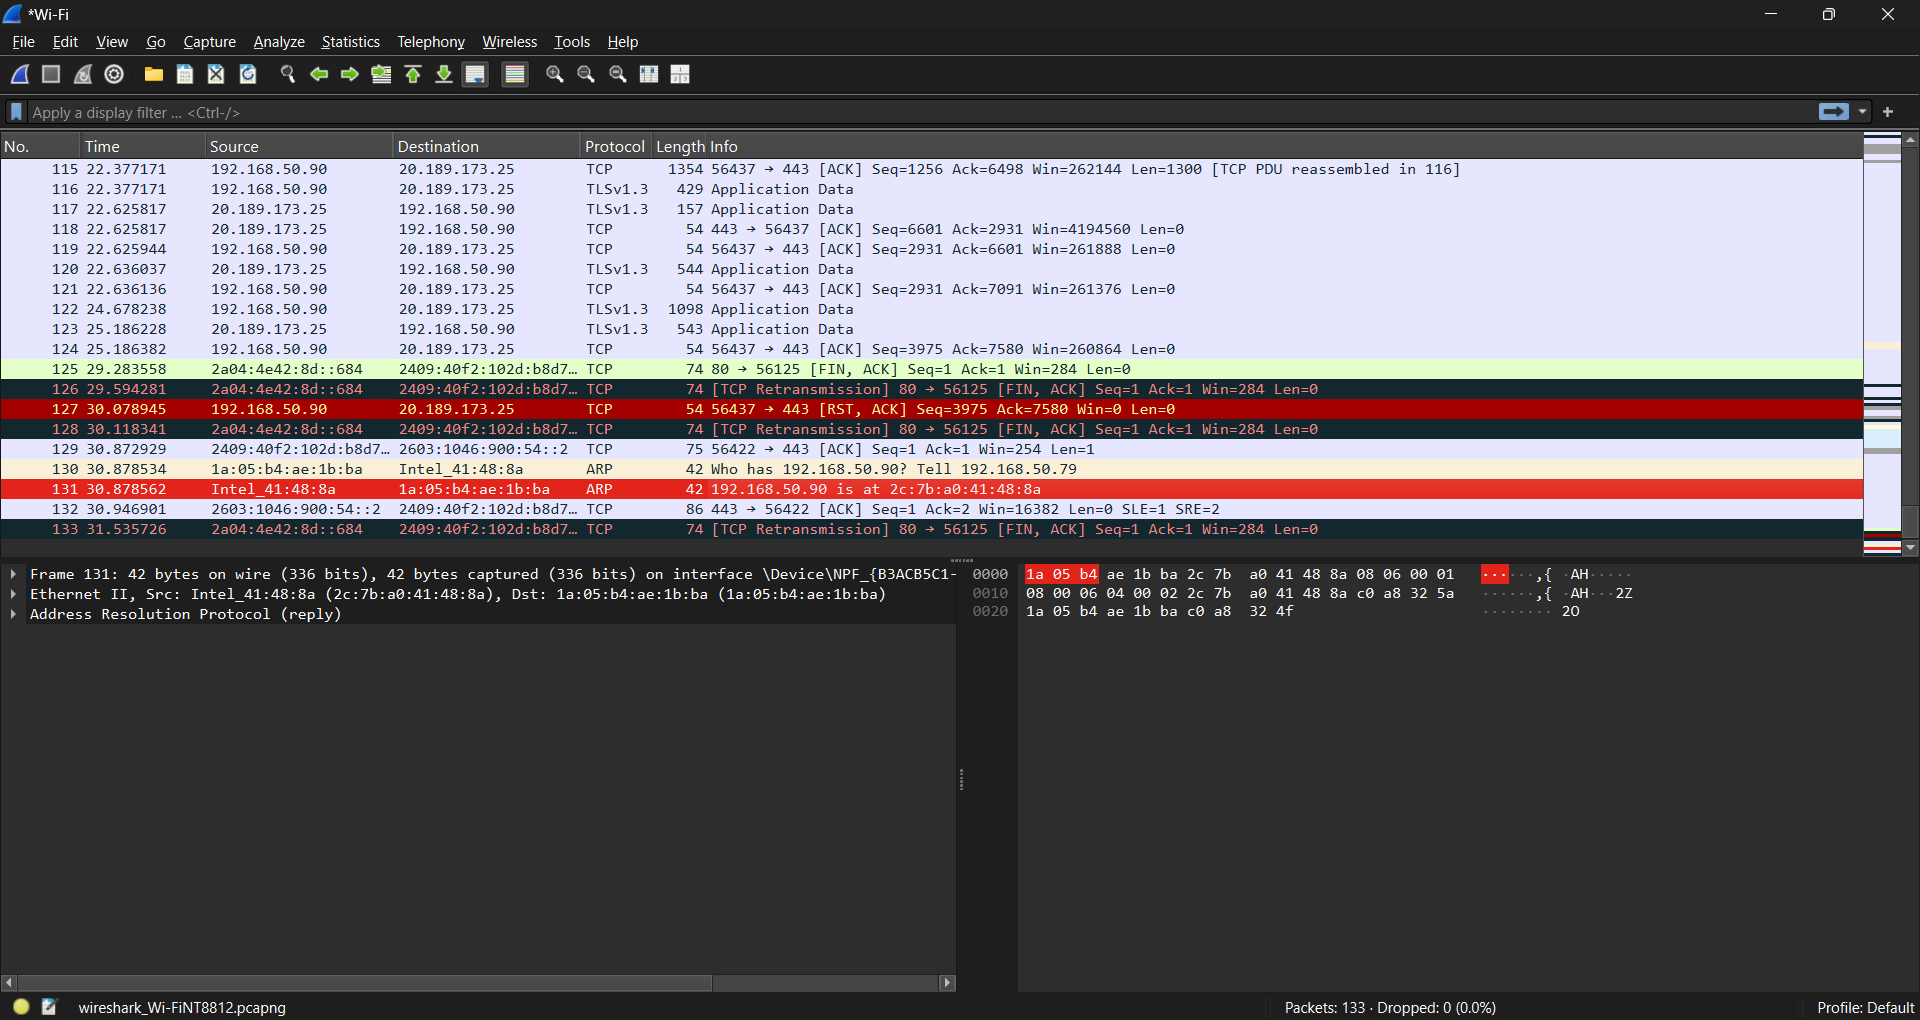Open capture file properties status icon
This screenshot has height=1020, width=1920.
tap(49, 1006)
